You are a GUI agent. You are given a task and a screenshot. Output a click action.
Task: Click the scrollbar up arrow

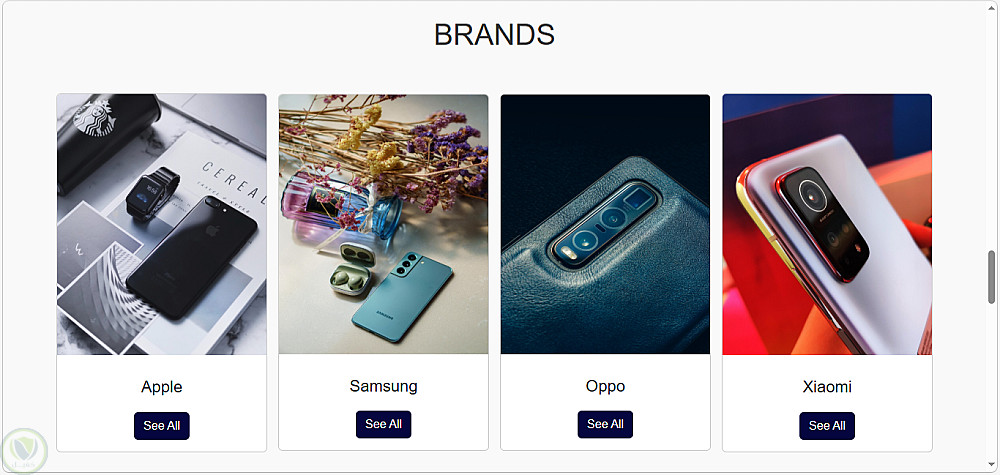coord(991,5)
